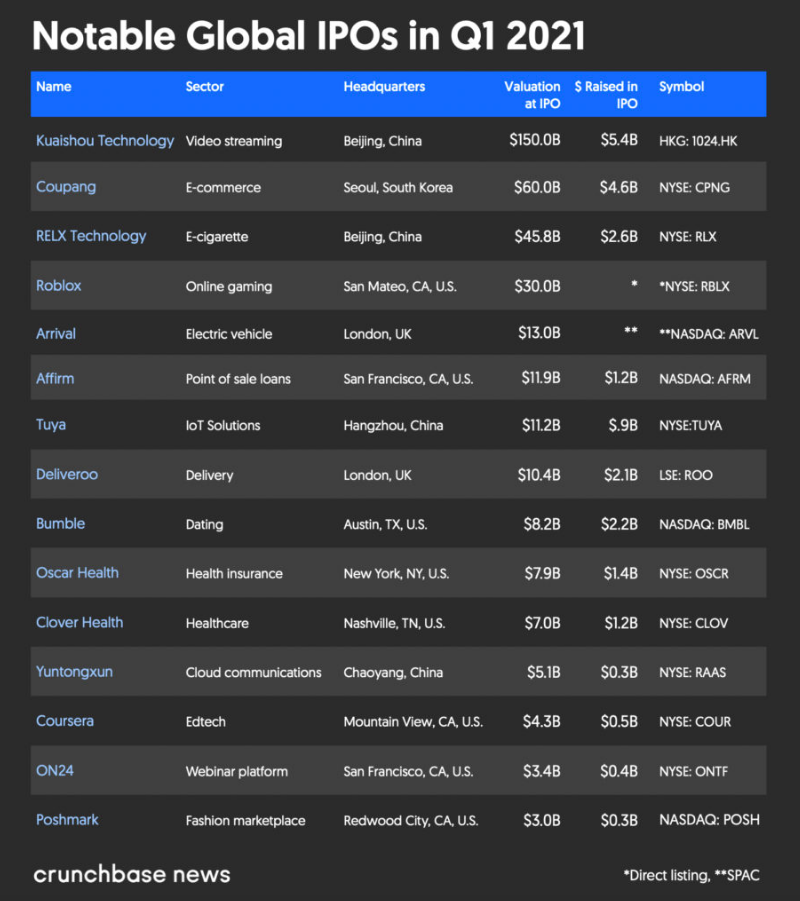Click the crunchbase news logo
This screenshot has height=901, width=800.
pyautogui.click(x=132, y=874)
